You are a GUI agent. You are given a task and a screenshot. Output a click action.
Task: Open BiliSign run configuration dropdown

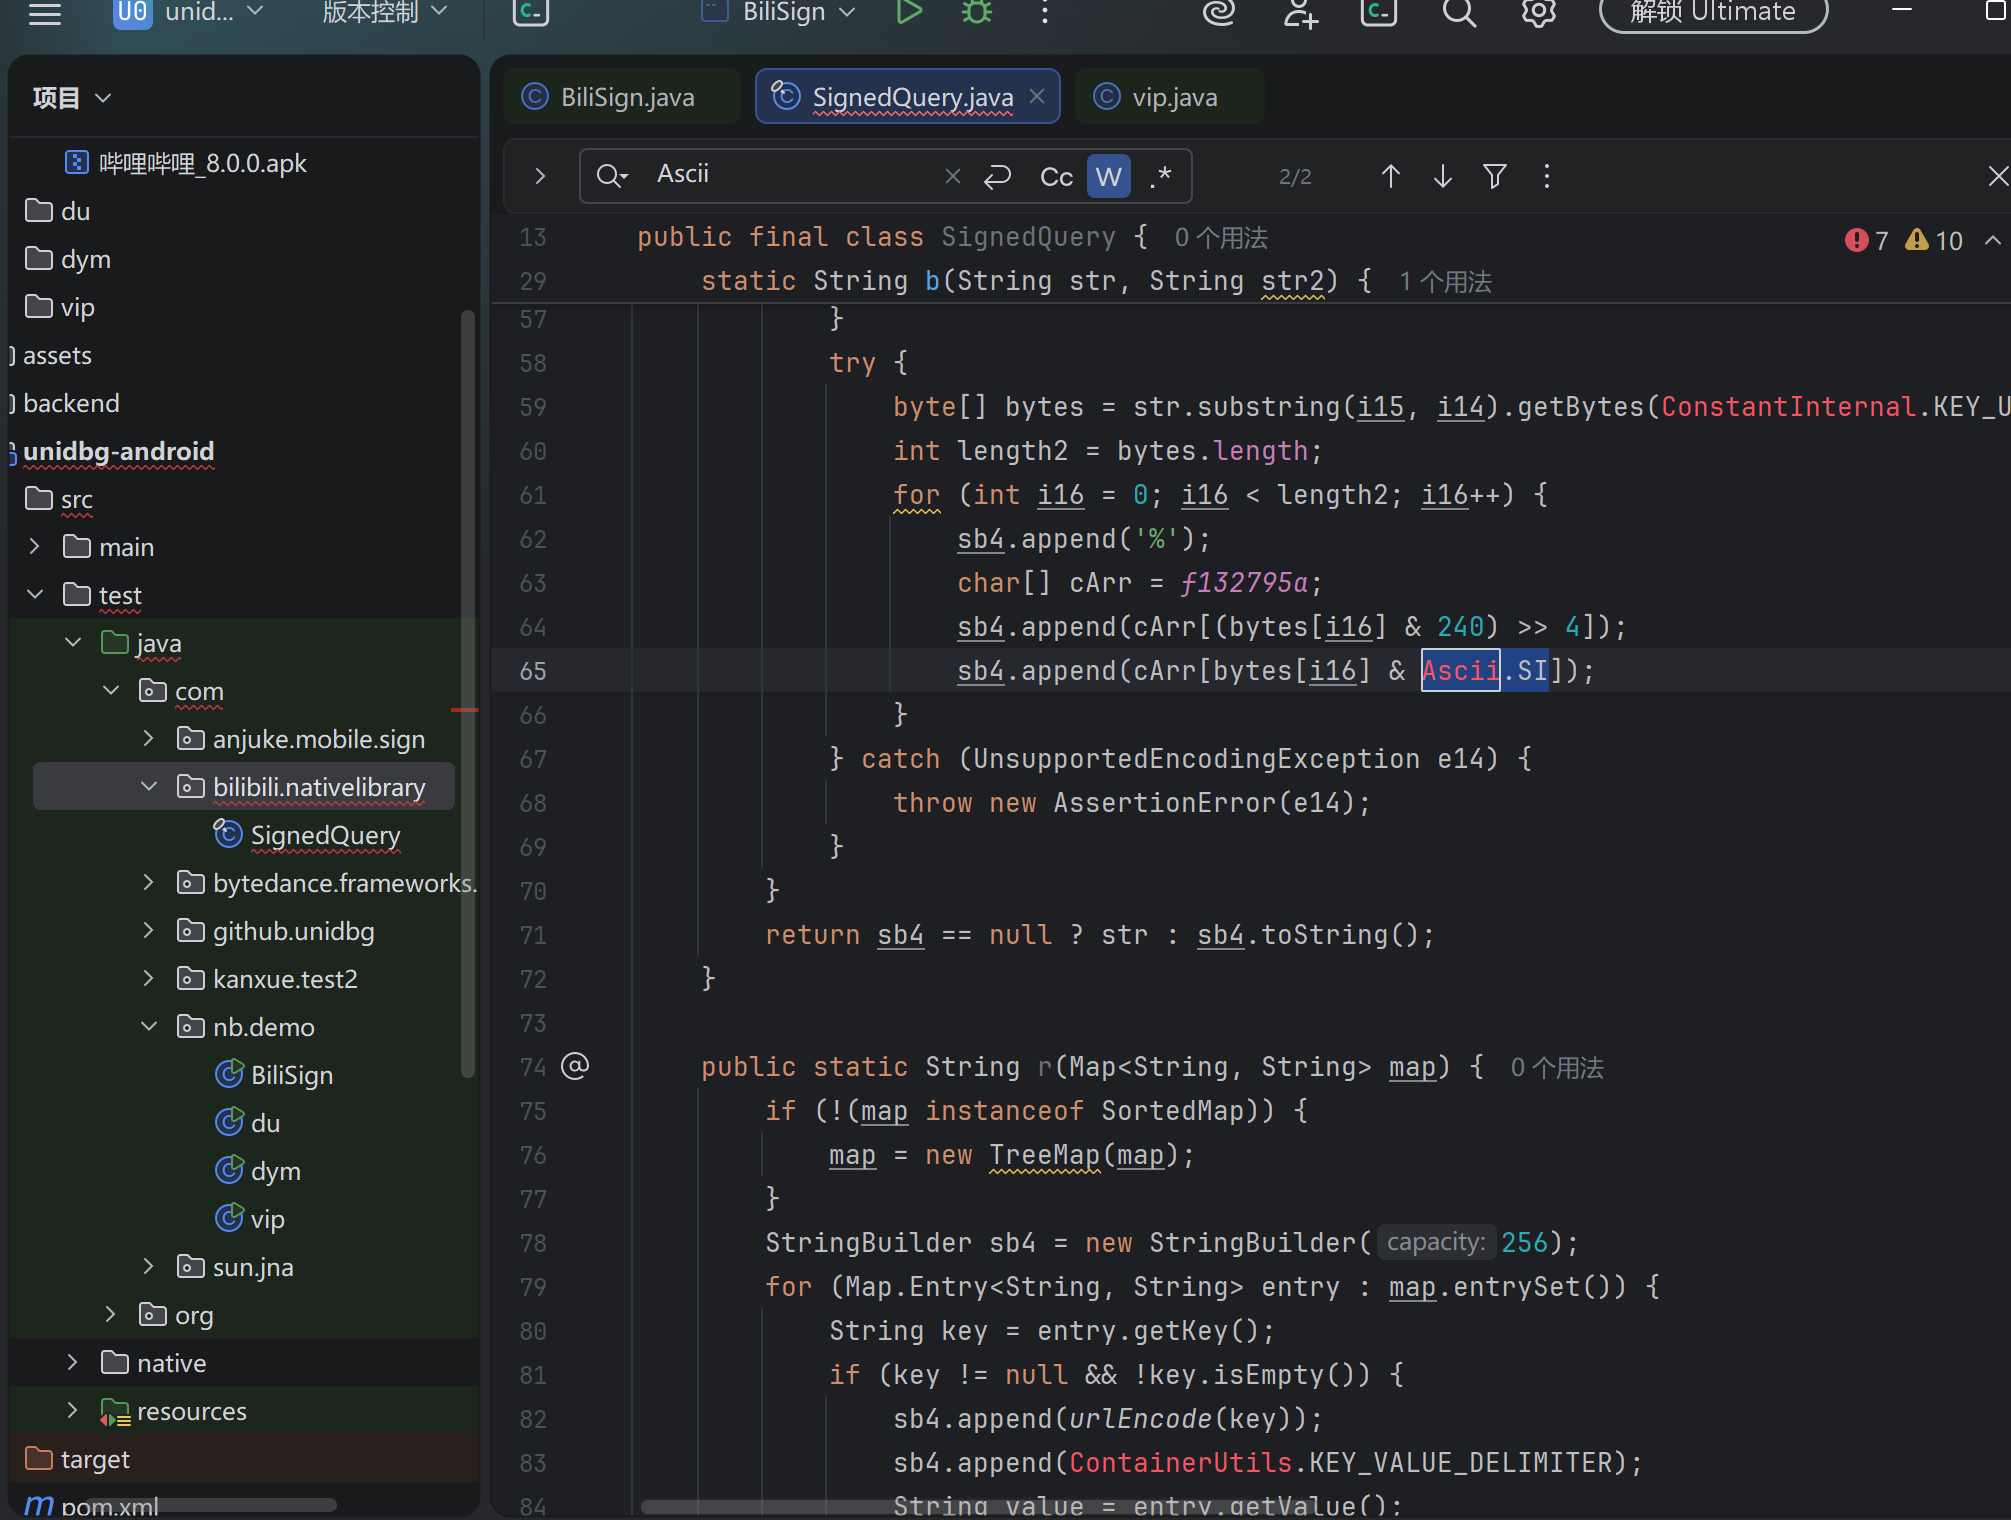(x=779, y=12)
